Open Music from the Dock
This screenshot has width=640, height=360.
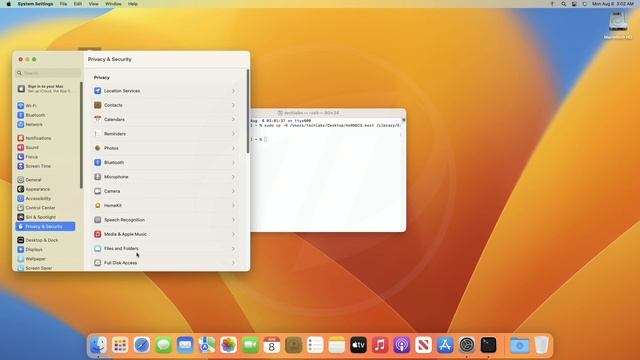pos(380,345)
